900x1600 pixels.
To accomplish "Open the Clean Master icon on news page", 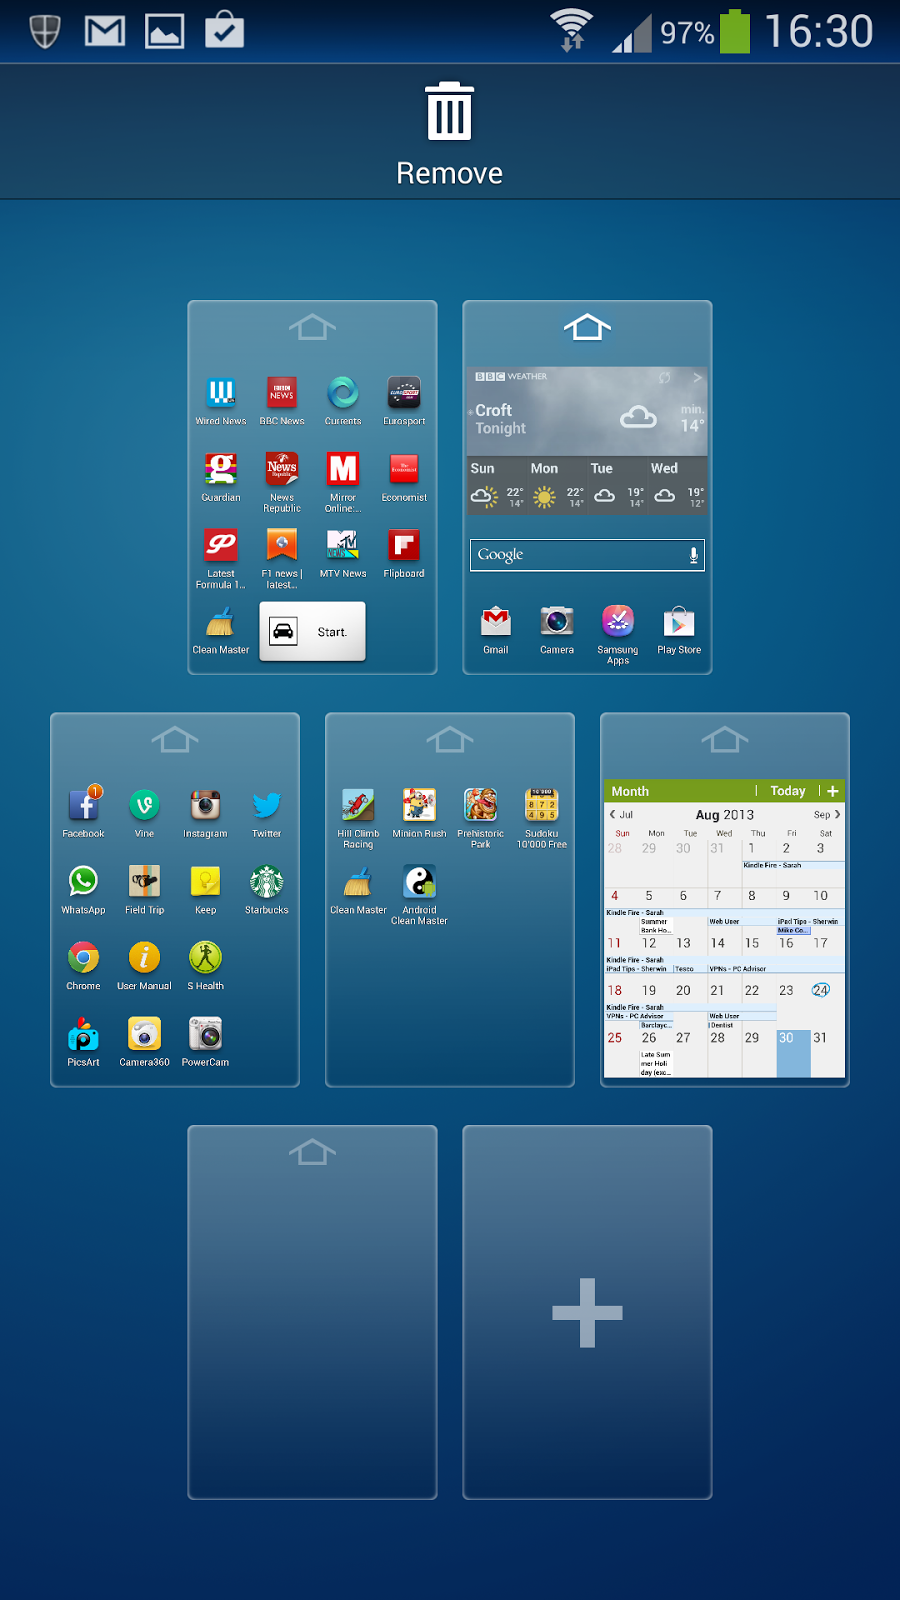I will point(221,621).
